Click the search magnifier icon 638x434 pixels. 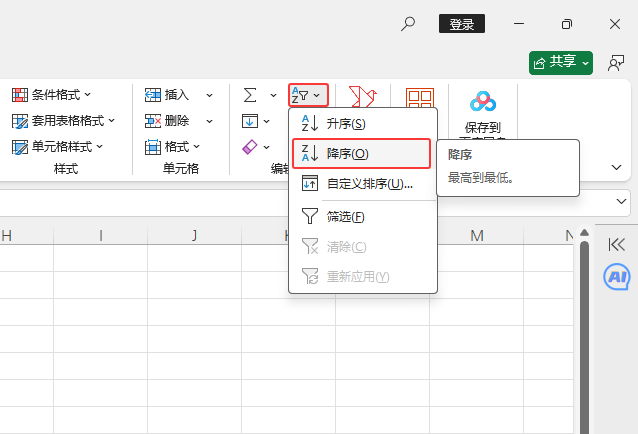(x=408, y=24)
